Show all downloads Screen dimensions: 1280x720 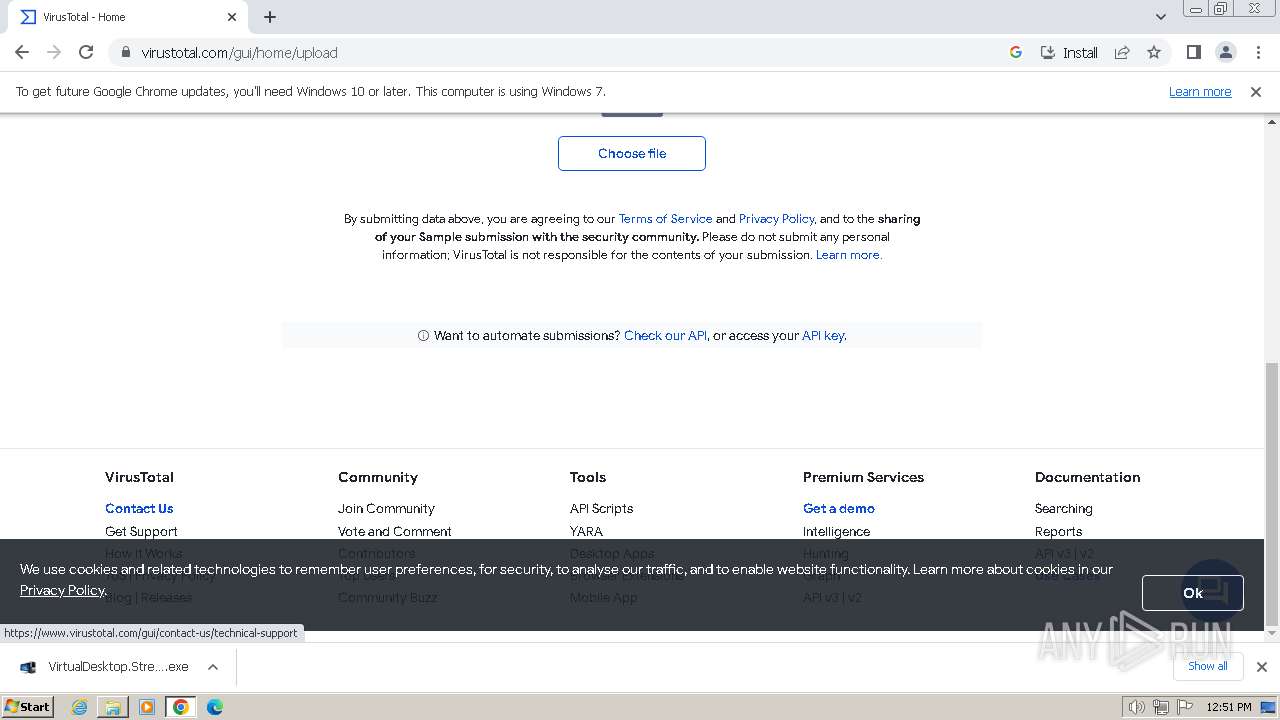[x=1207, y=666]
